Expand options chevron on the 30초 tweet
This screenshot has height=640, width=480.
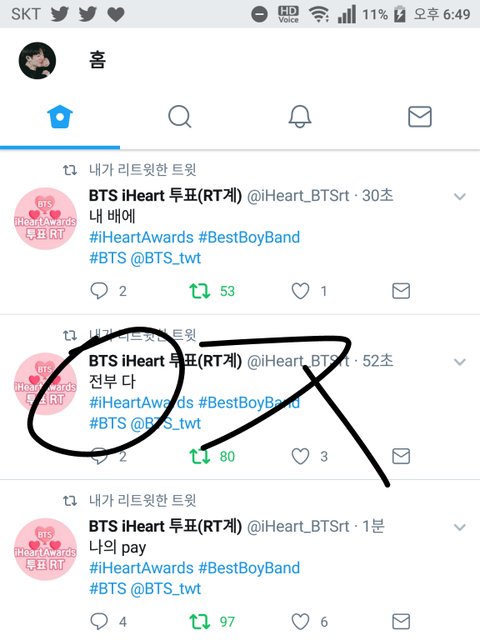[460, 197]
